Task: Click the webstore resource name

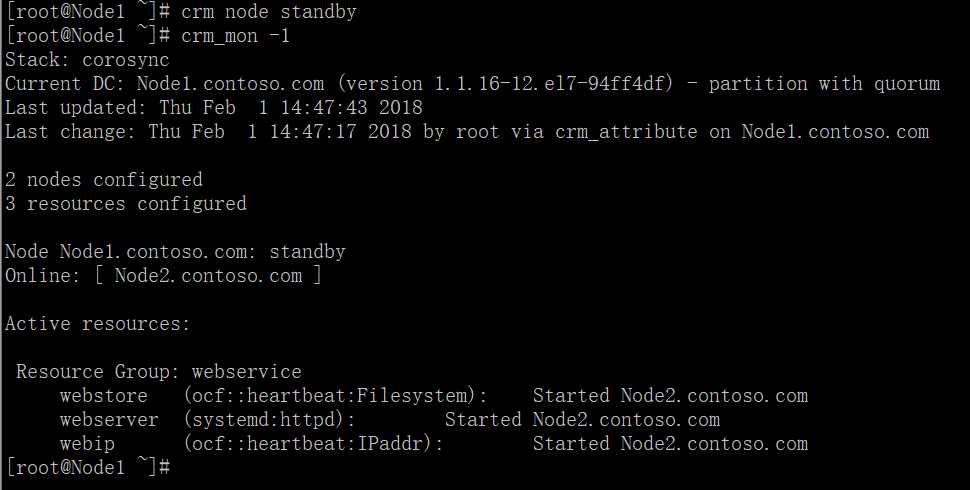Action: pos(104,396)
